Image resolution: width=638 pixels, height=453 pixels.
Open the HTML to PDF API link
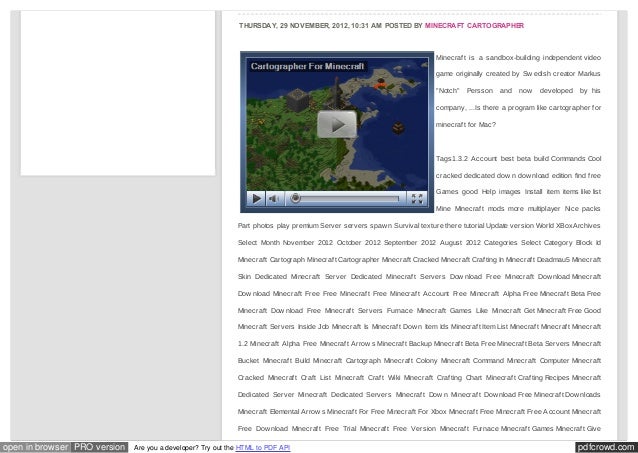263,447
